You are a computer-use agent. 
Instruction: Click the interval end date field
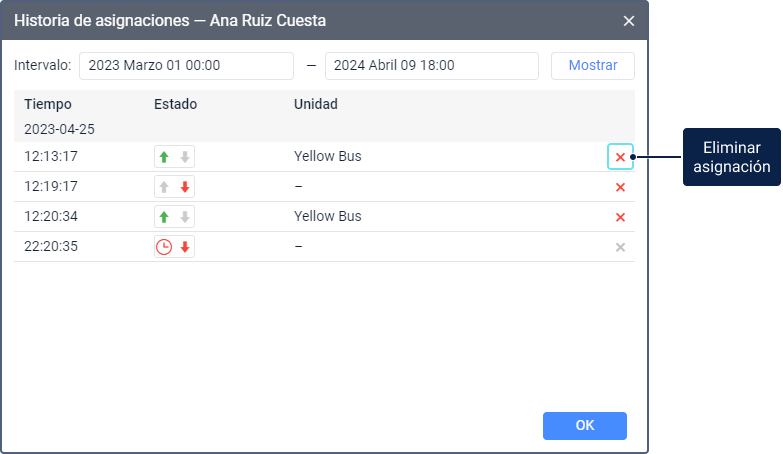coord(432,66)
